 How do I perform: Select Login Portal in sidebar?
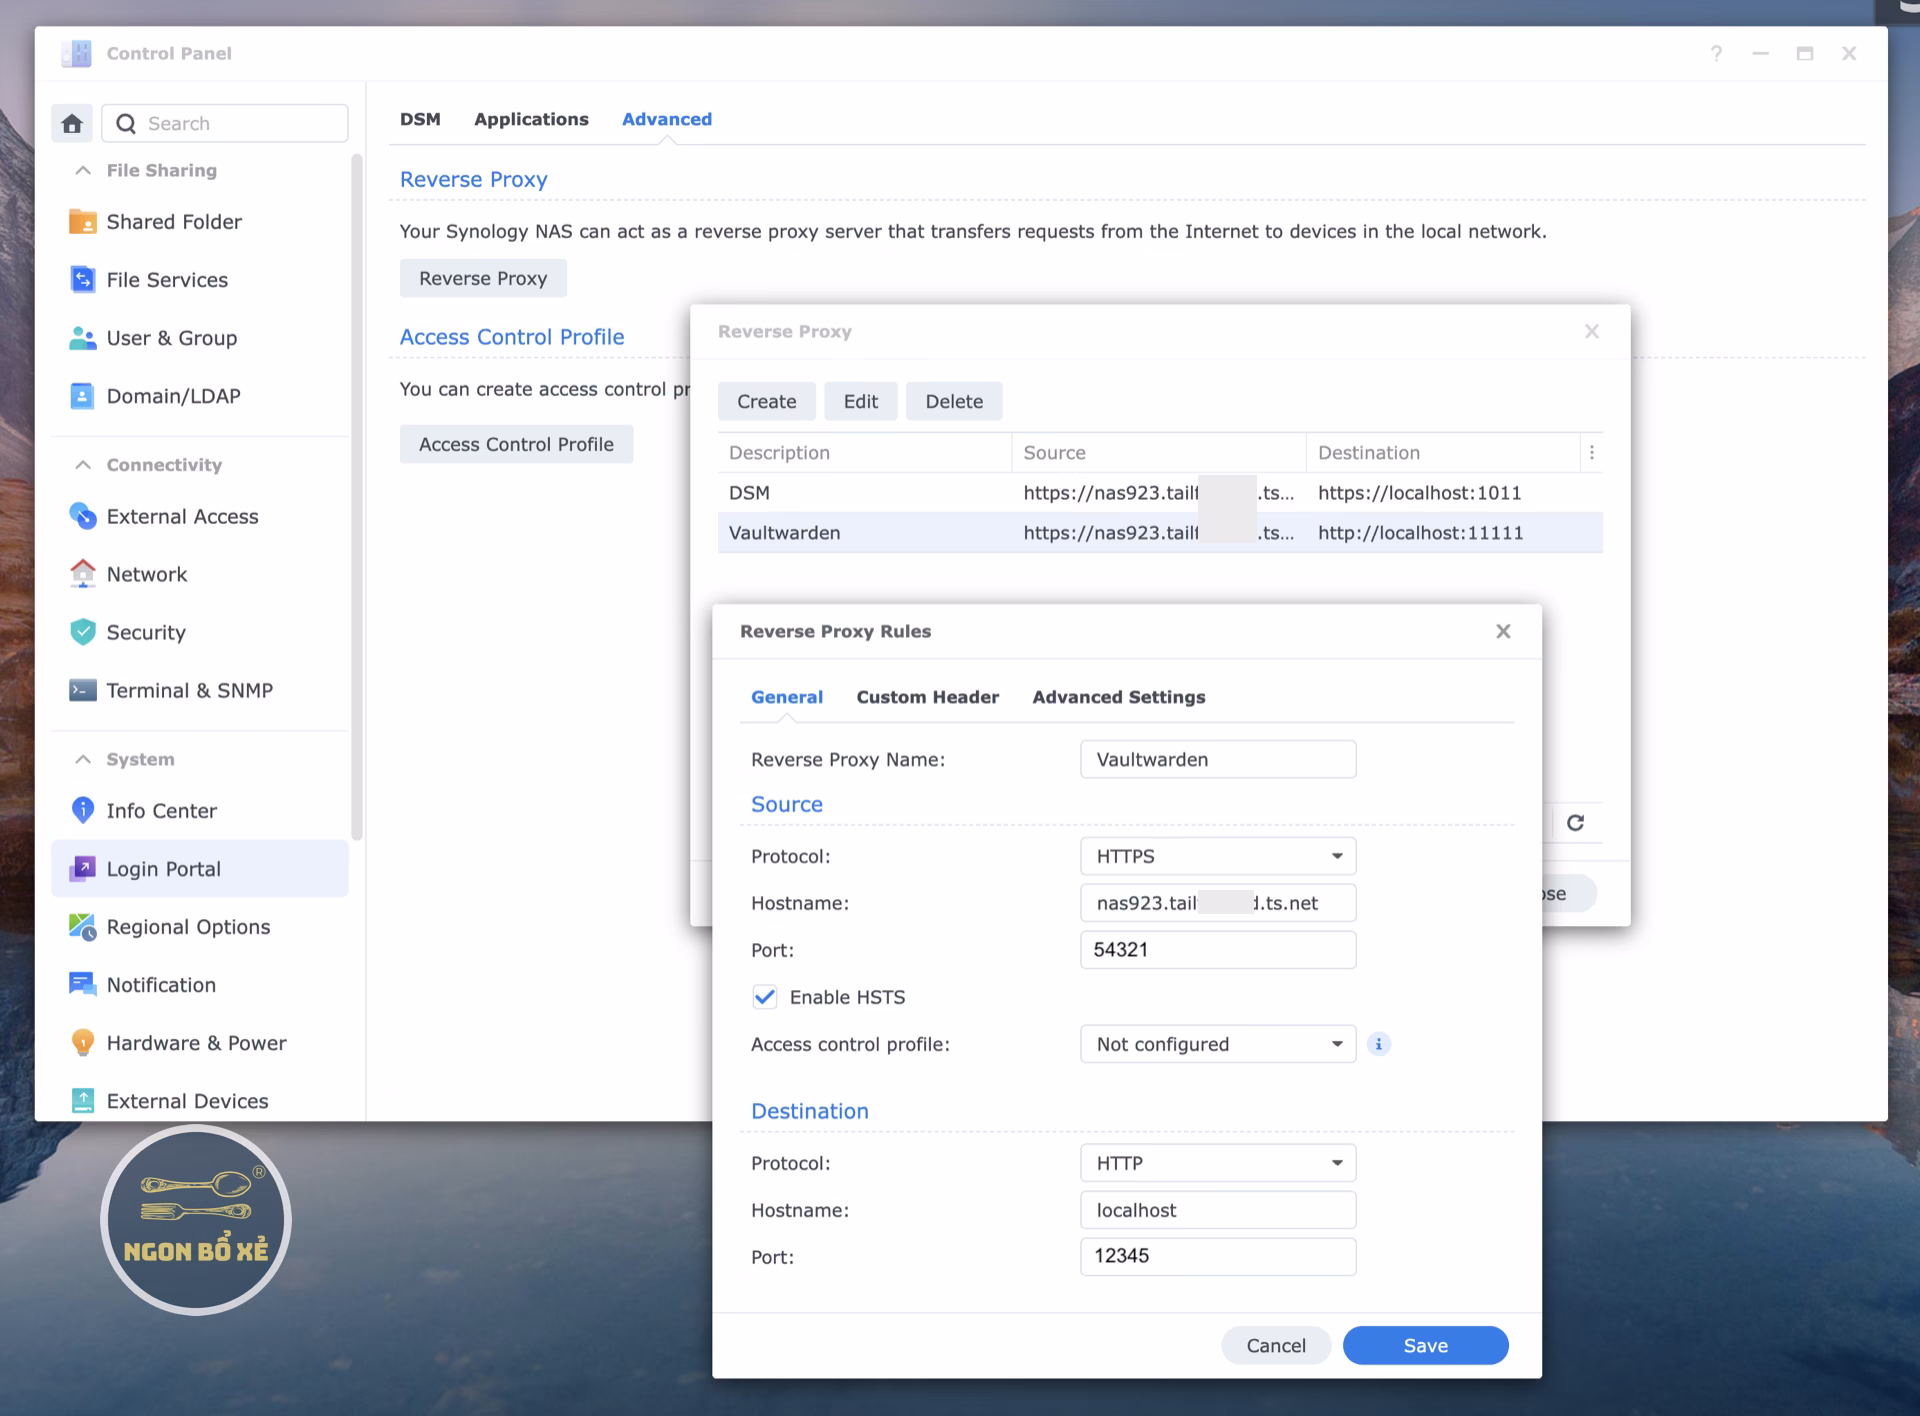click(x=200, y=869)
